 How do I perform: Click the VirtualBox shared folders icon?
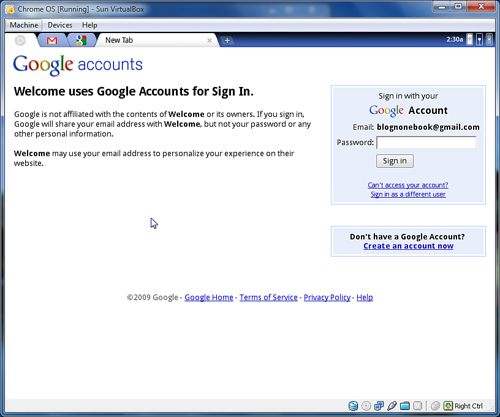pos(405,406)
